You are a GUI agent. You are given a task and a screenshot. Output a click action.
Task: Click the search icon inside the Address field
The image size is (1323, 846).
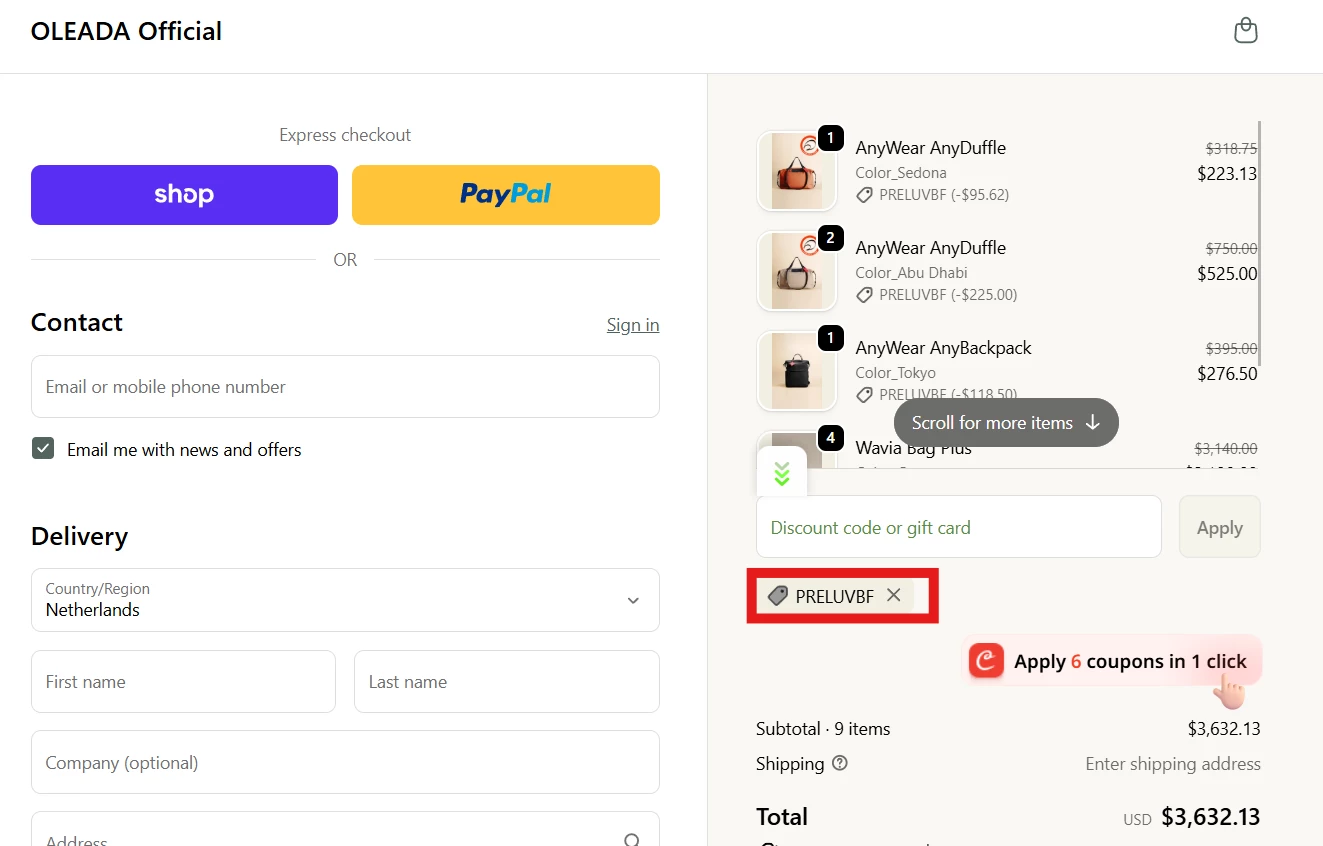pos(632,841)
